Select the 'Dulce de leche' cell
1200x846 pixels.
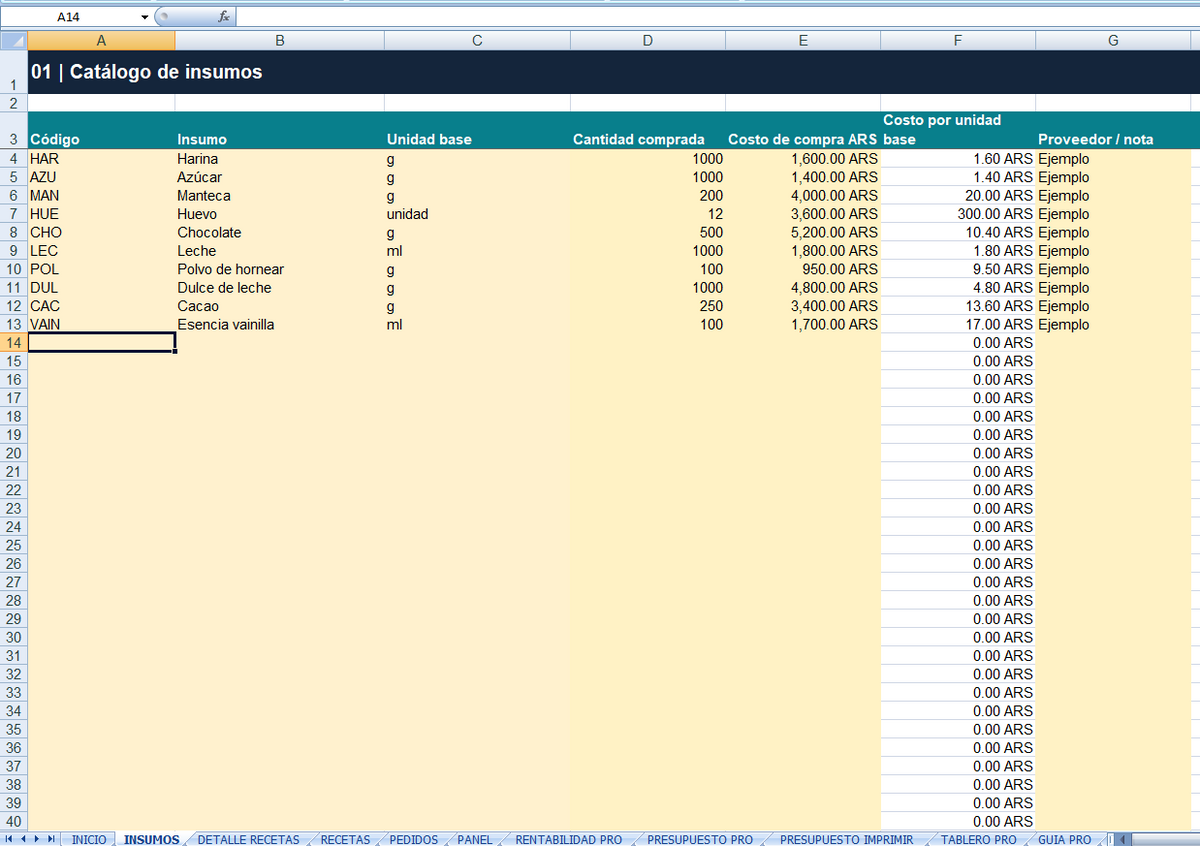[x=279, y=288]
